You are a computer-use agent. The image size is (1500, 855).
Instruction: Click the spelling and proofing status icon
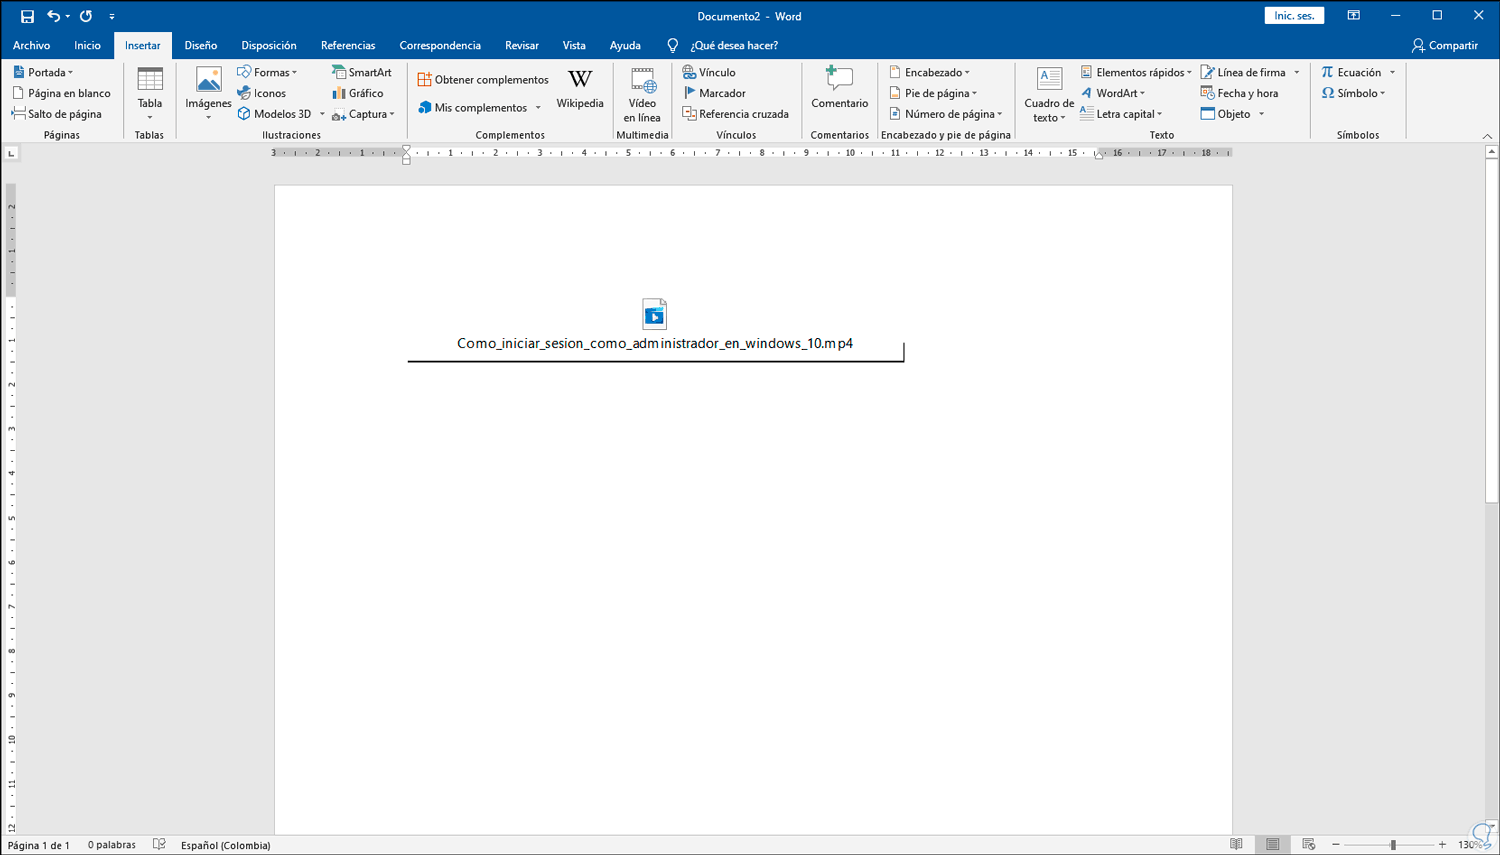pyautogui.click(x=159, y=845)
